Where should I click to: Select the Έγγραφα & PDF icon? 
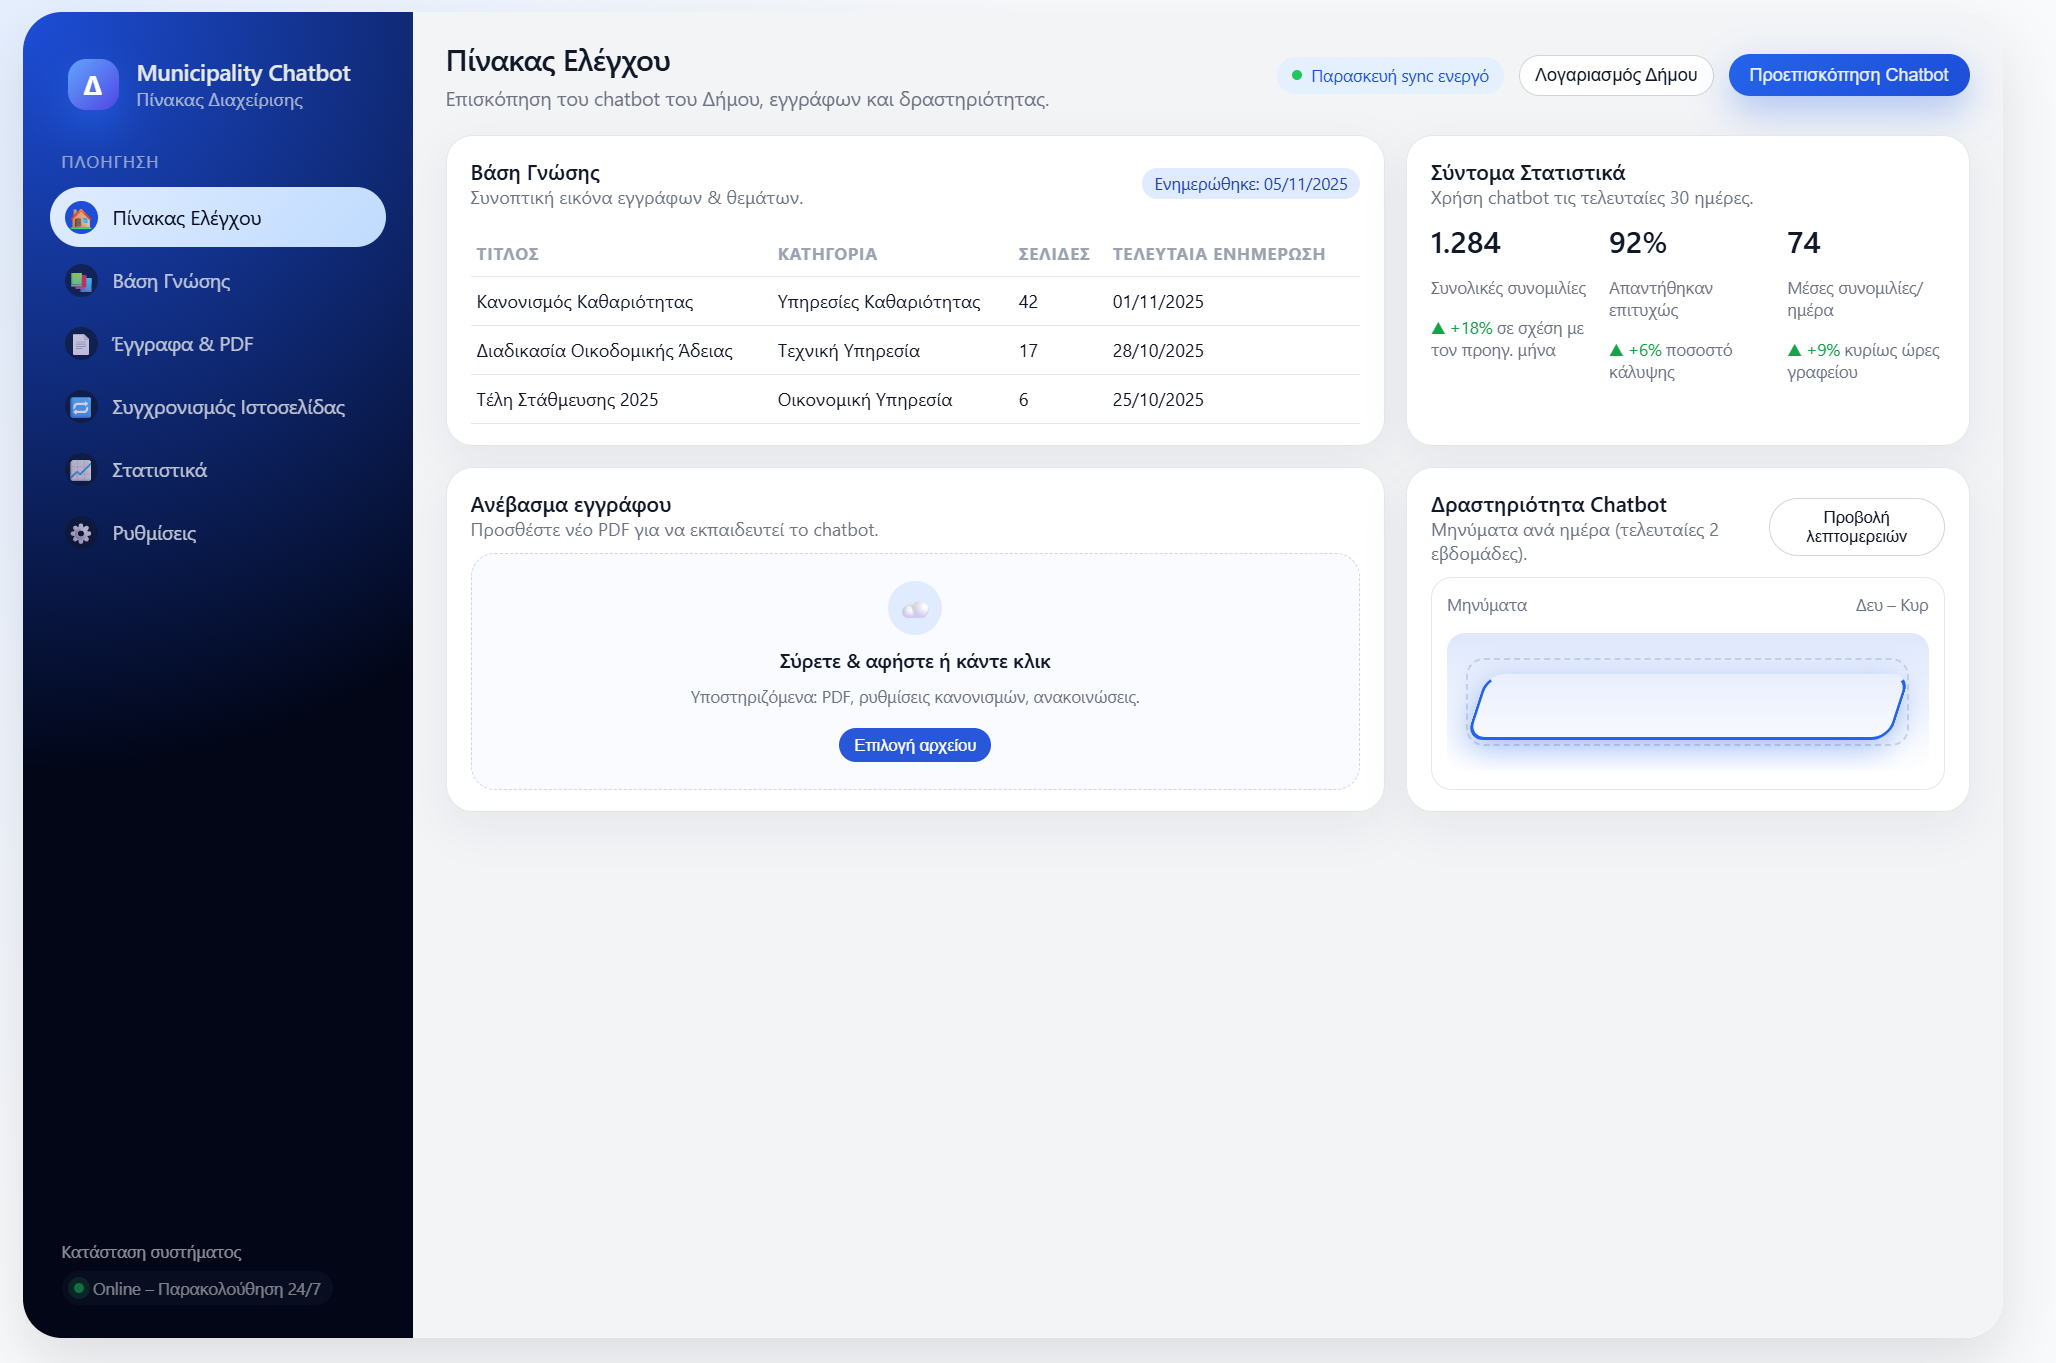(x=83, y=344)
